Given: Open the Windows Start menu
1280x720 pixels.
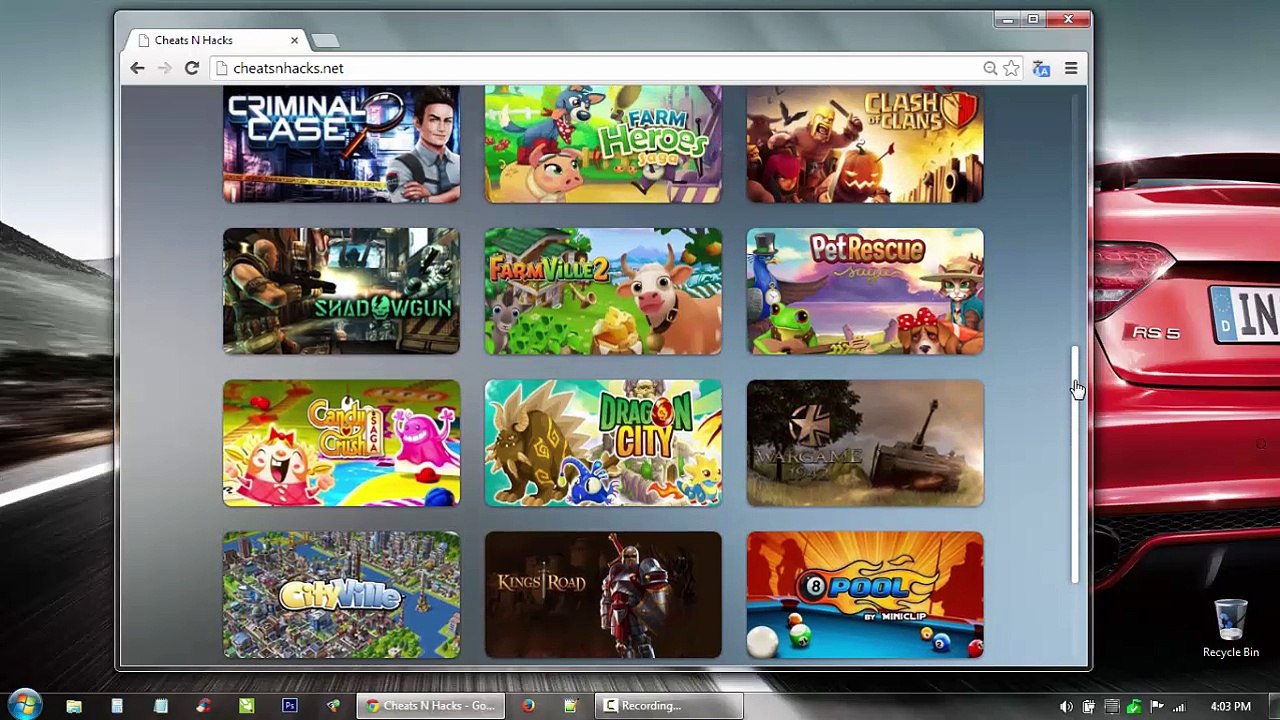Looking at the screenshot, I should point(24,705).
